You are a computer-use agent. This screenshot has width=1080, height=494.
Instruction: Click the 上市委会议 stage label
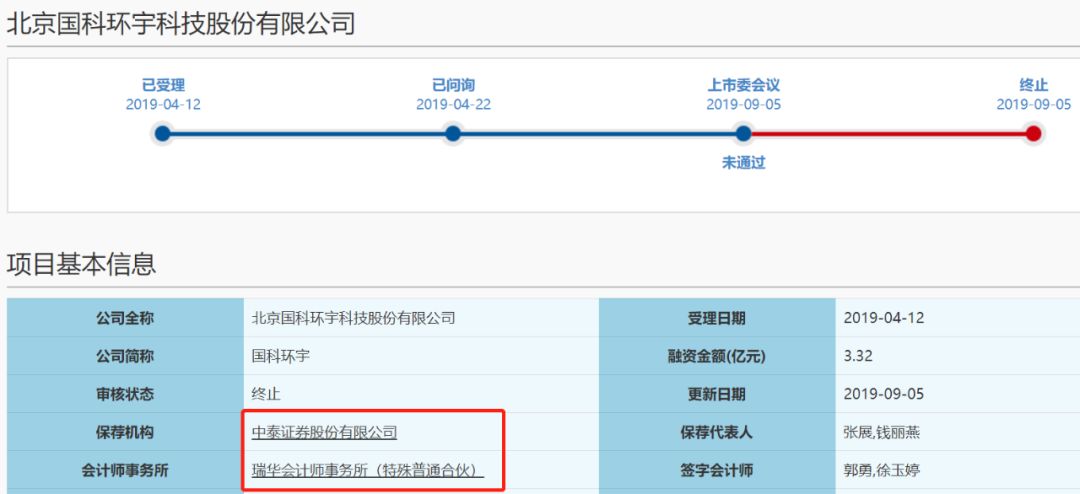744,85
